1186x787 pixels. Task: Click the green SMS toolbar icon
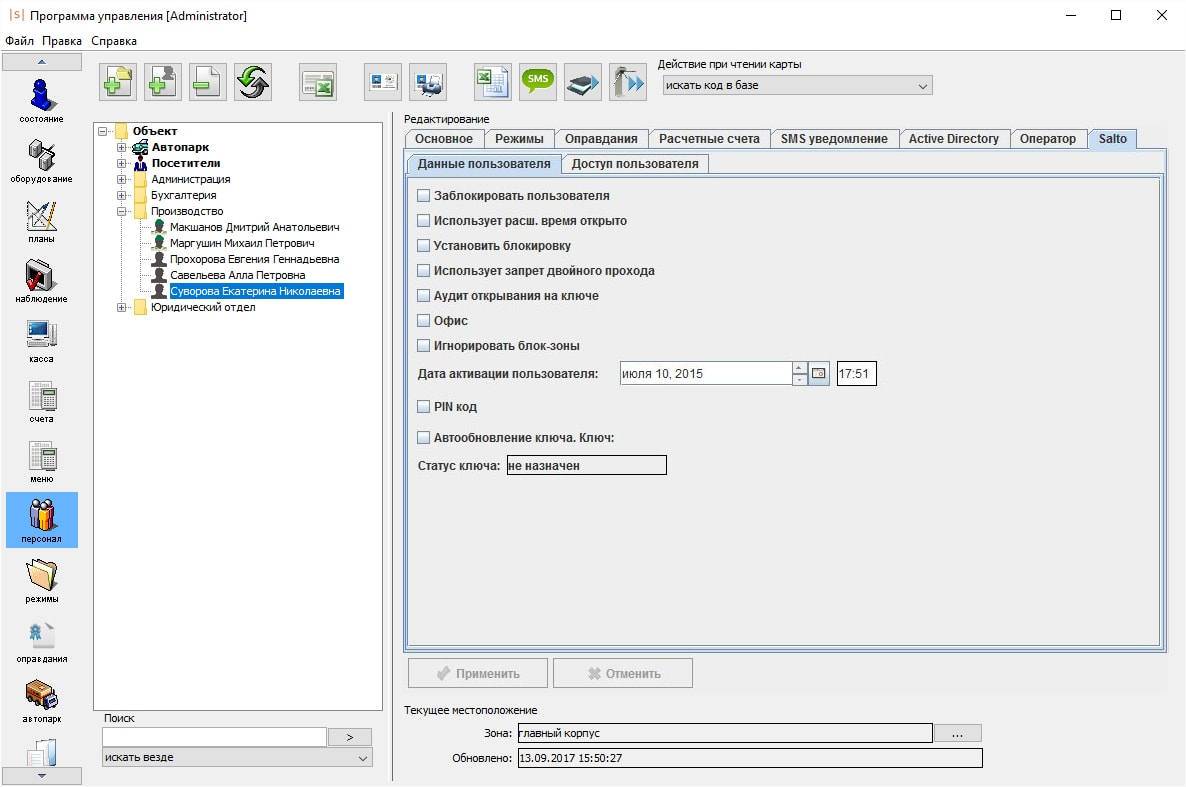click(x=538, y=83)
